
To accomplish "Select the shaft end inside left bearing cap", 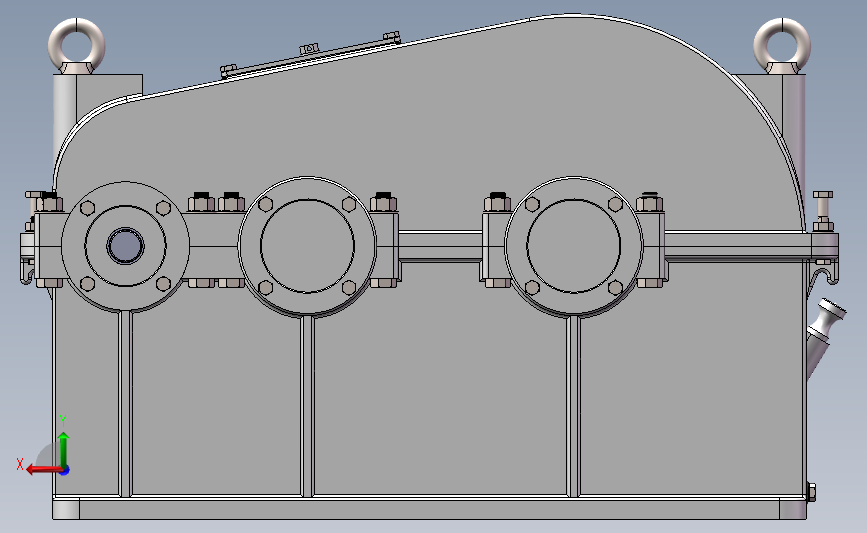I will click(126, 246).
